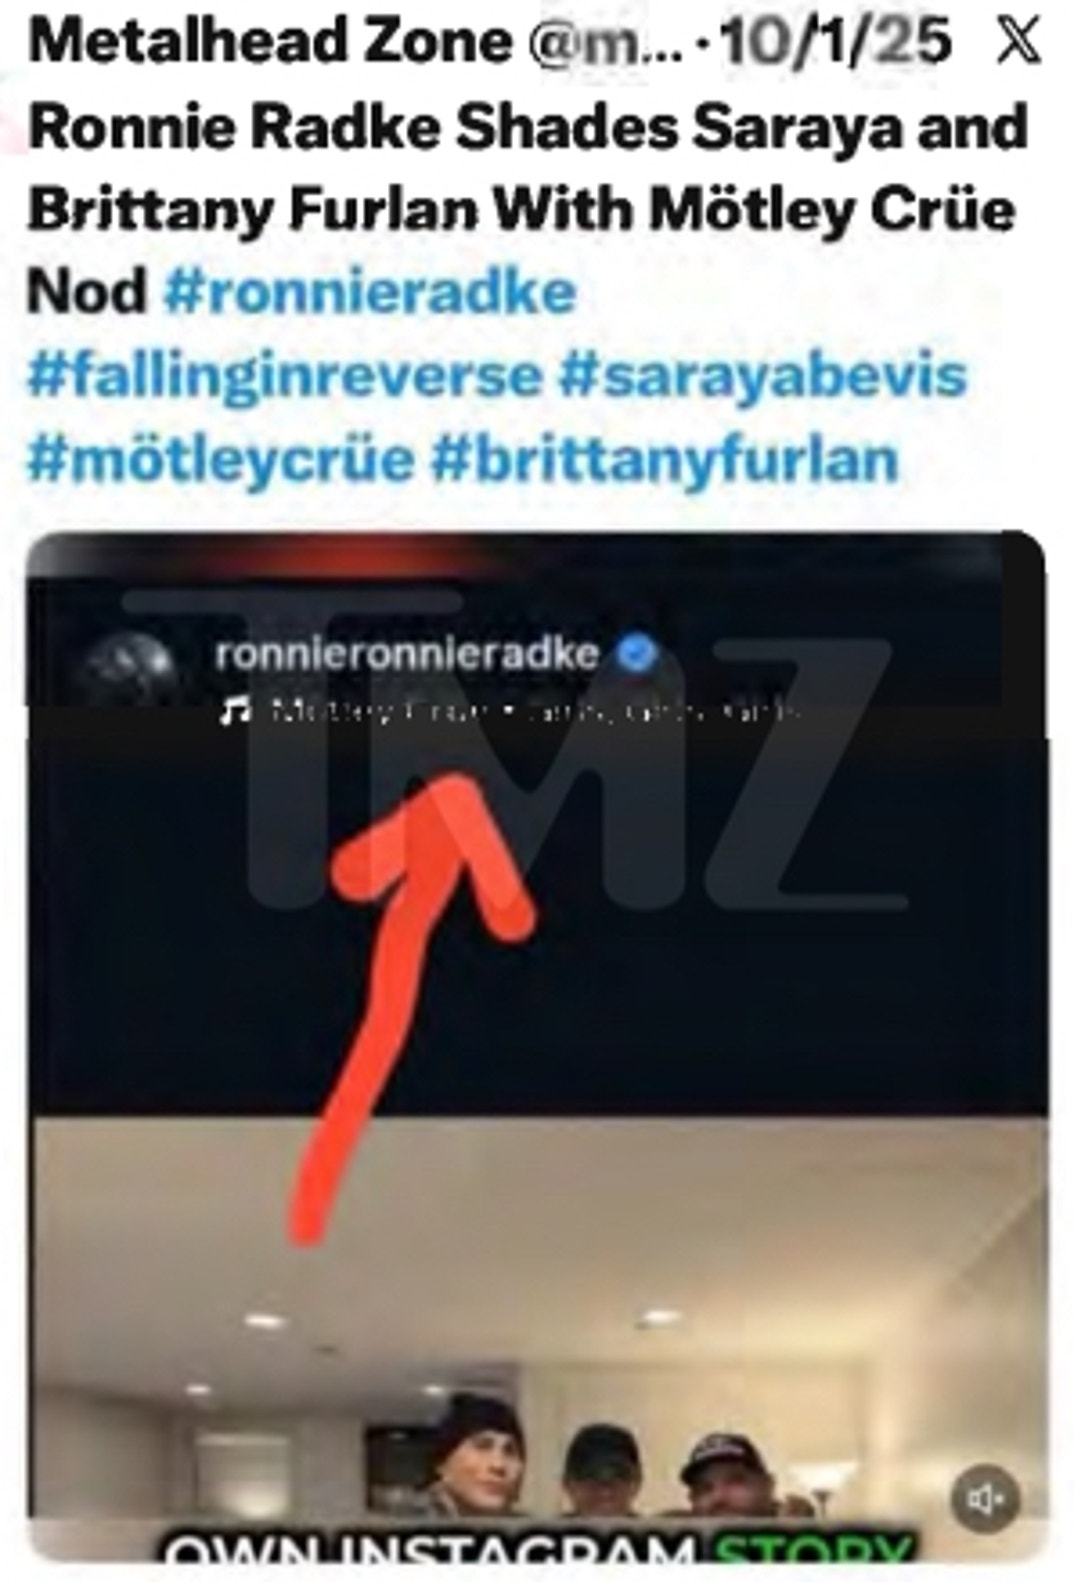1074x1582 pixels.
Task: Open the #sarayabevis hashtag
Action: [761, 376]
